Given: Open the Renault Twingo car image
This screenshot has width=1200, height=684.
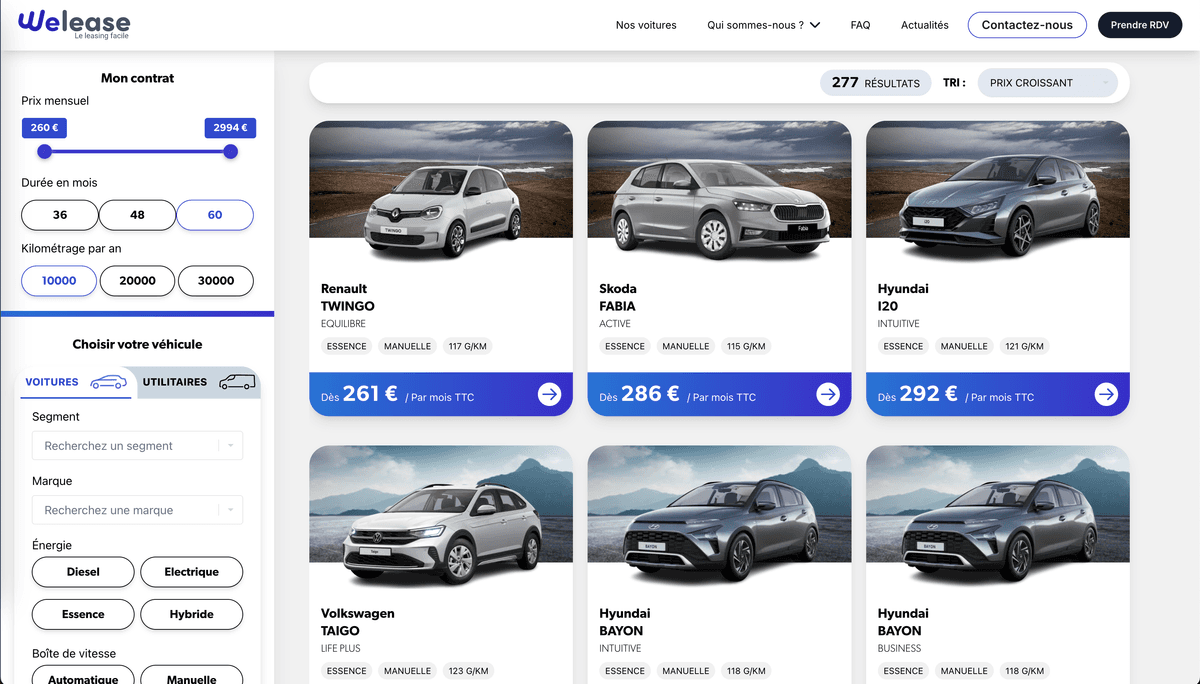Looking at the screenshot, I should coord(441,194).
